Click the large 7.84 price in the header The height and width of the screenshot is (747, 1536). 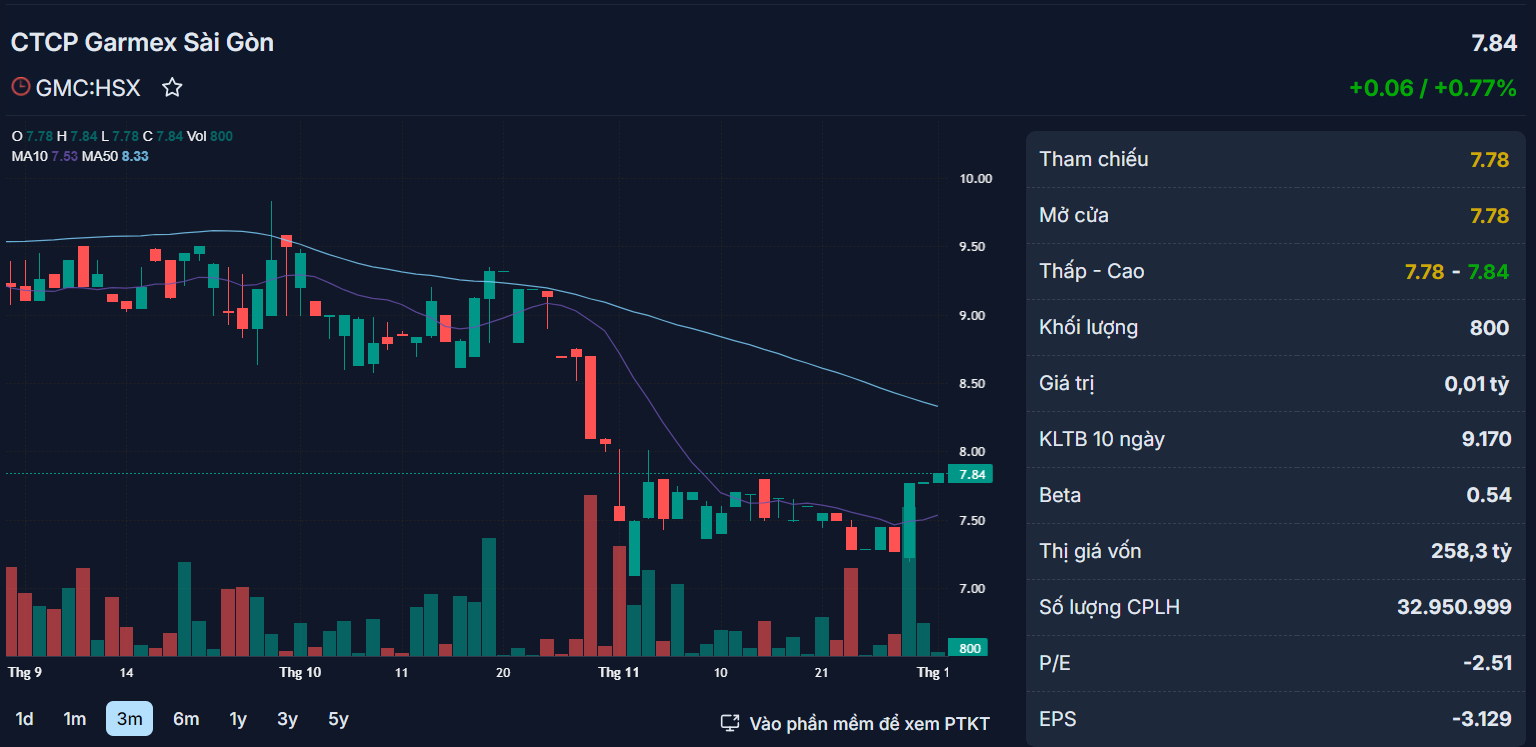tap(1494, 43)
